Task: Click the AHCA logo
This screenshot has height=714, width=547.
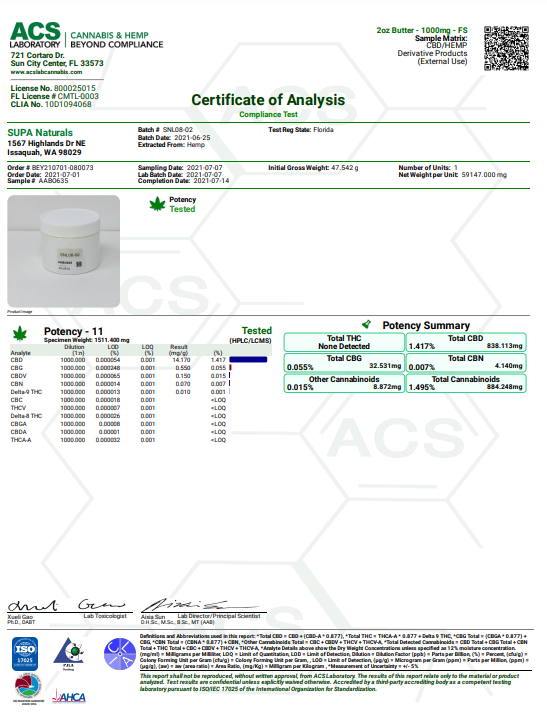Action: (x=69, y=697)
